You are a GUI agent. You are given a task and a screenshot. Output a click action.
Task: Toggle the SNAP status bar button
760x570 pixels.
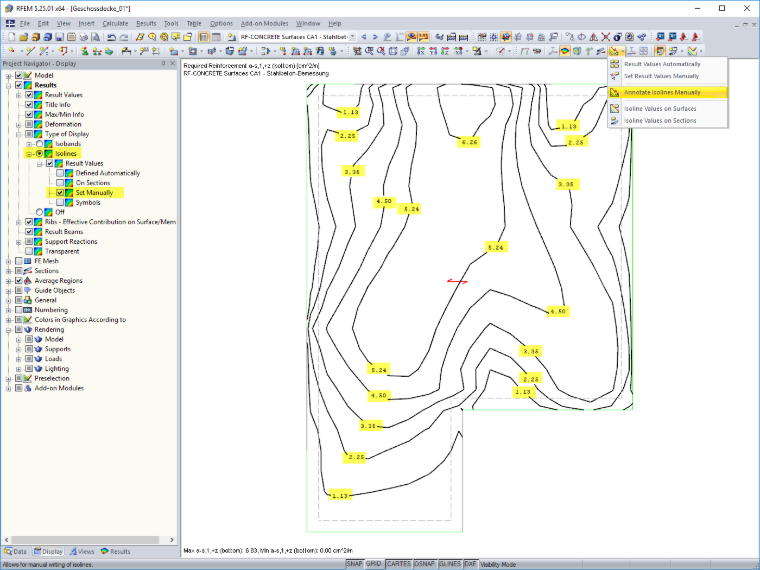tap(354, 564)
